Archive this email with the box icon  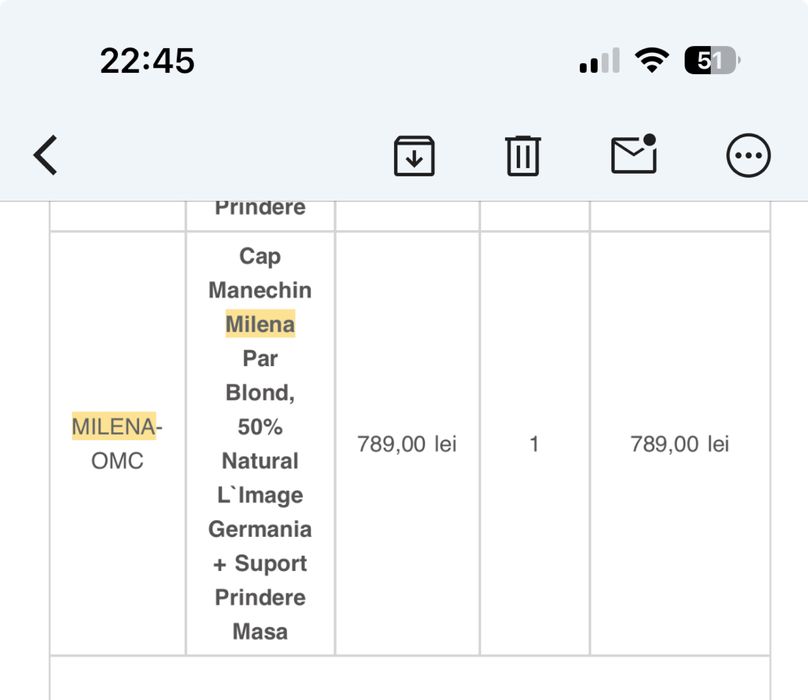click(x=414, y=156)
